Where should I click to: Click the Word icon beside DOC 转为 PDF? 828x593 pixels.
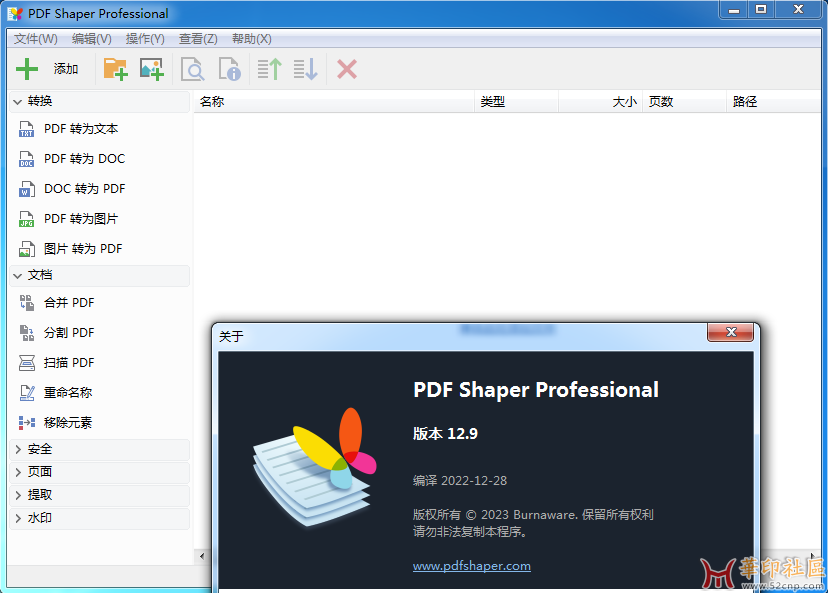(x=26, y=189)
